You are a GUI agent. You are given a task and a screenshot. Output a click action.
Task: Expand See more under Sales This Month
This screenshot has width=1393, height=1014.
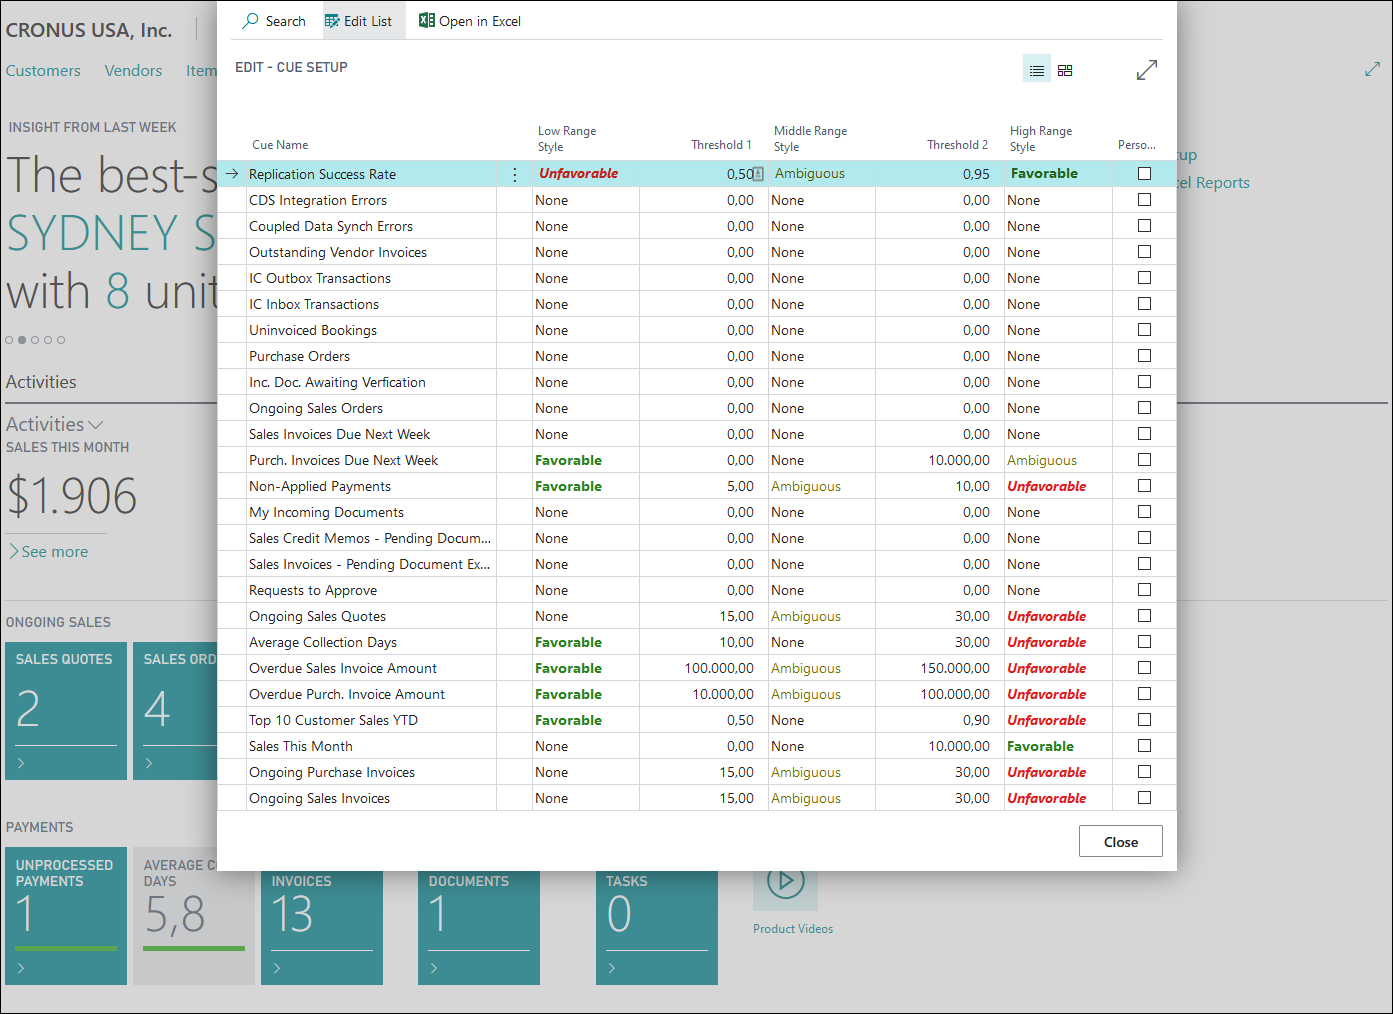[48, 552]
